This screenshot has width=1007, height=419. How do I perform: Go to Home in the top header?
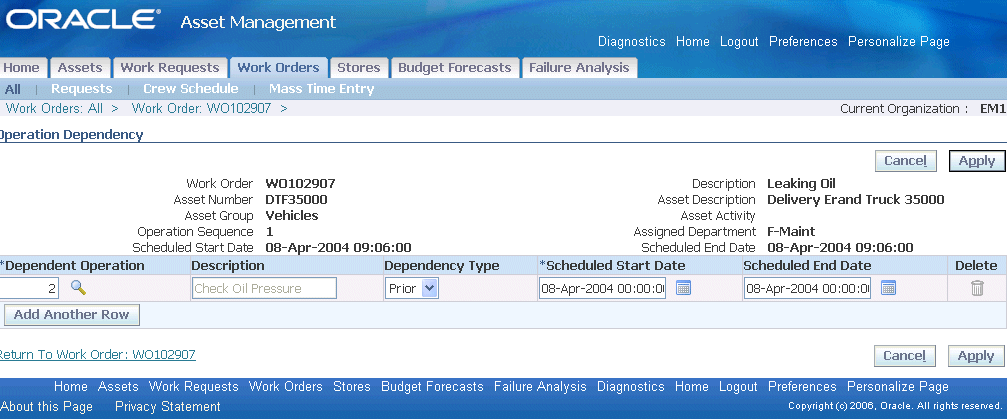pos(692,42)
